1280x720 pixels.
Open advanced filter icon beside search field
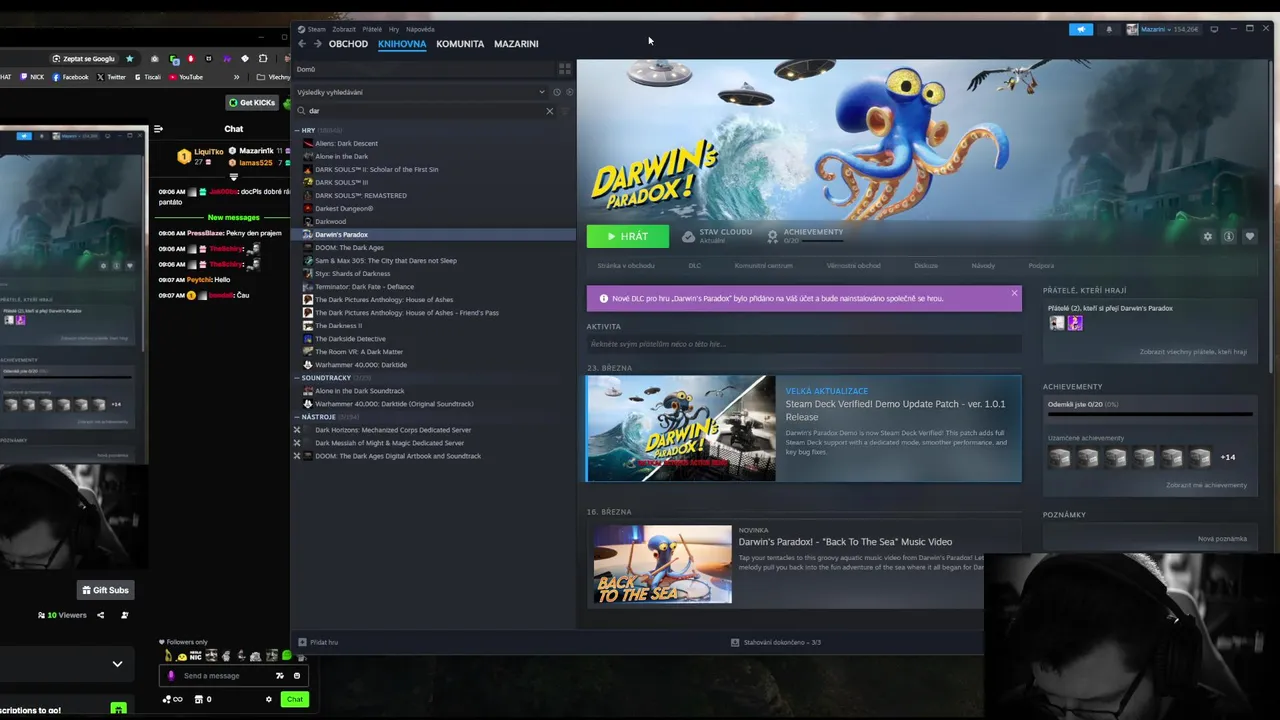click(x=565, y=111)
